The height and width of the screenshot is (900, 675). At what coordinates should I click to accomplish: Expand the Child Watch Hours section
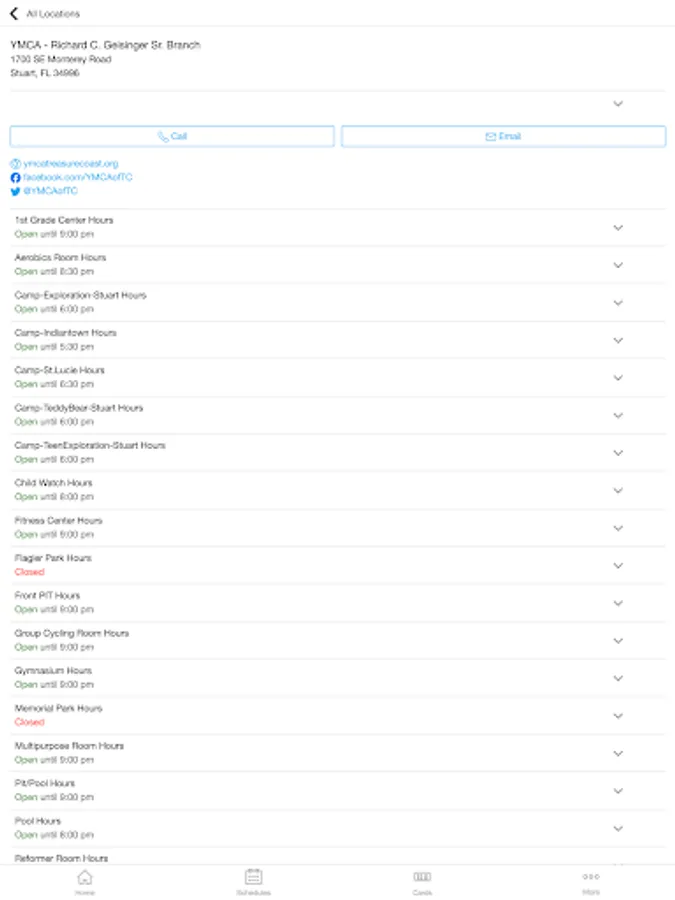pyautogui.click(x=618, y=489)
